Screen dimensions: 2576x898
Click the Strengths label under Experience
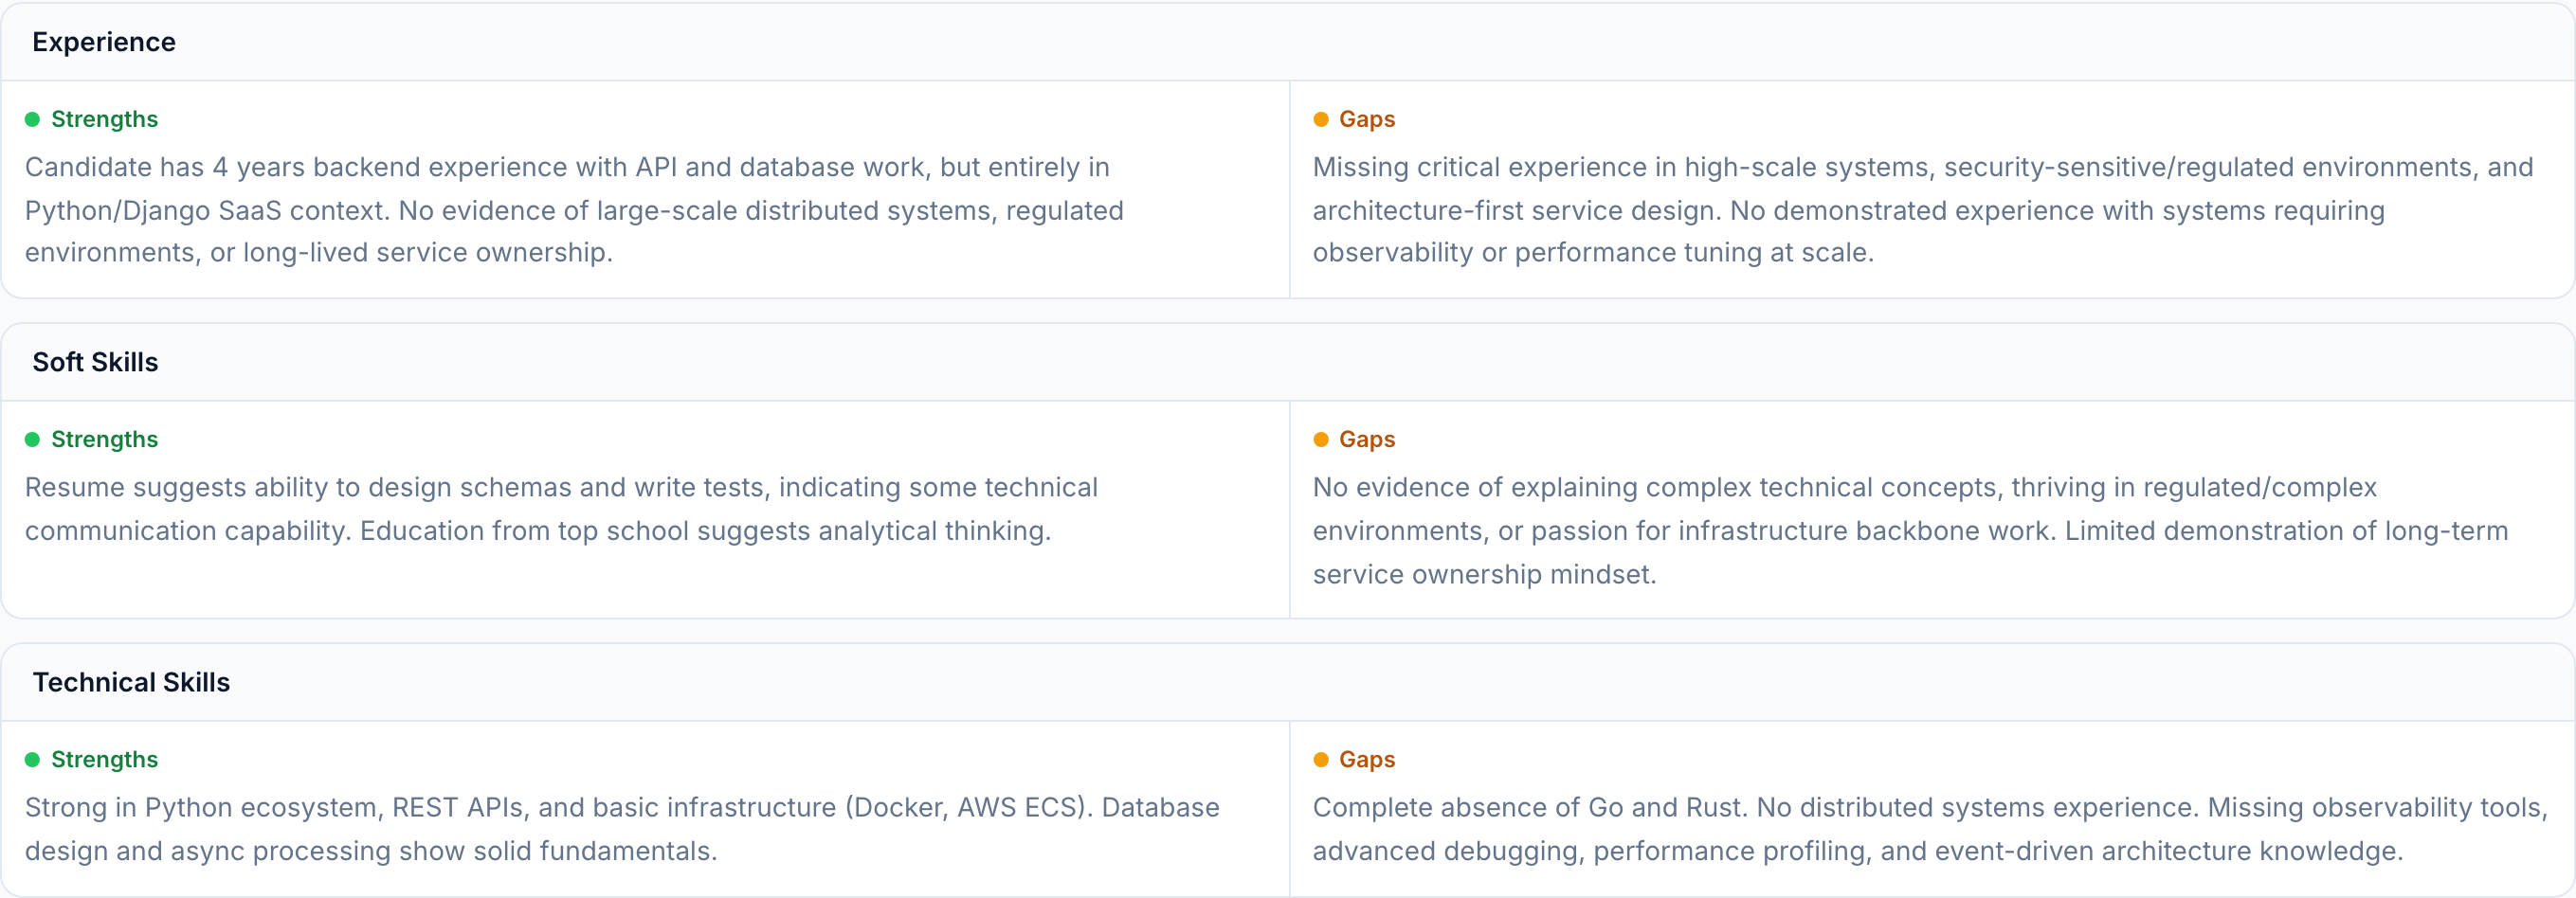click(104, 120)
